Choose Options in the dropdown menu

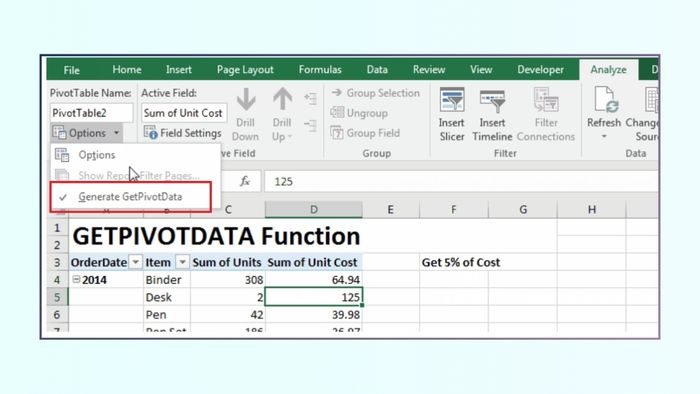click(x=136, y=155)
